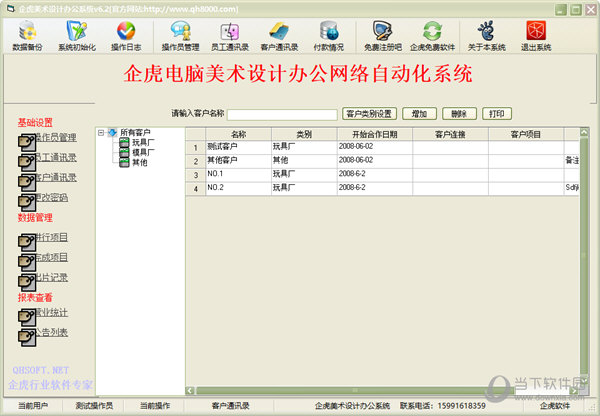
Task: Open the 公告列表 link
Action: click(52, 332)
